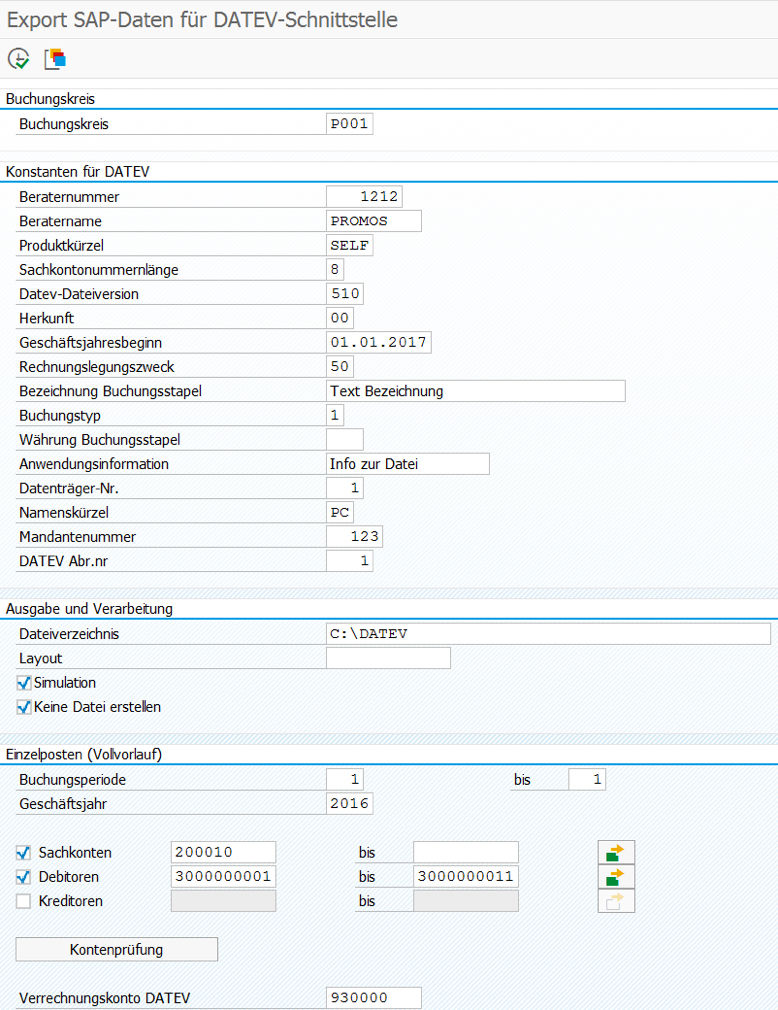Edit the Geschäftsjahr field
This screenshot has width=778, height=1010.
pyautogui.click(x=349, y=803)
